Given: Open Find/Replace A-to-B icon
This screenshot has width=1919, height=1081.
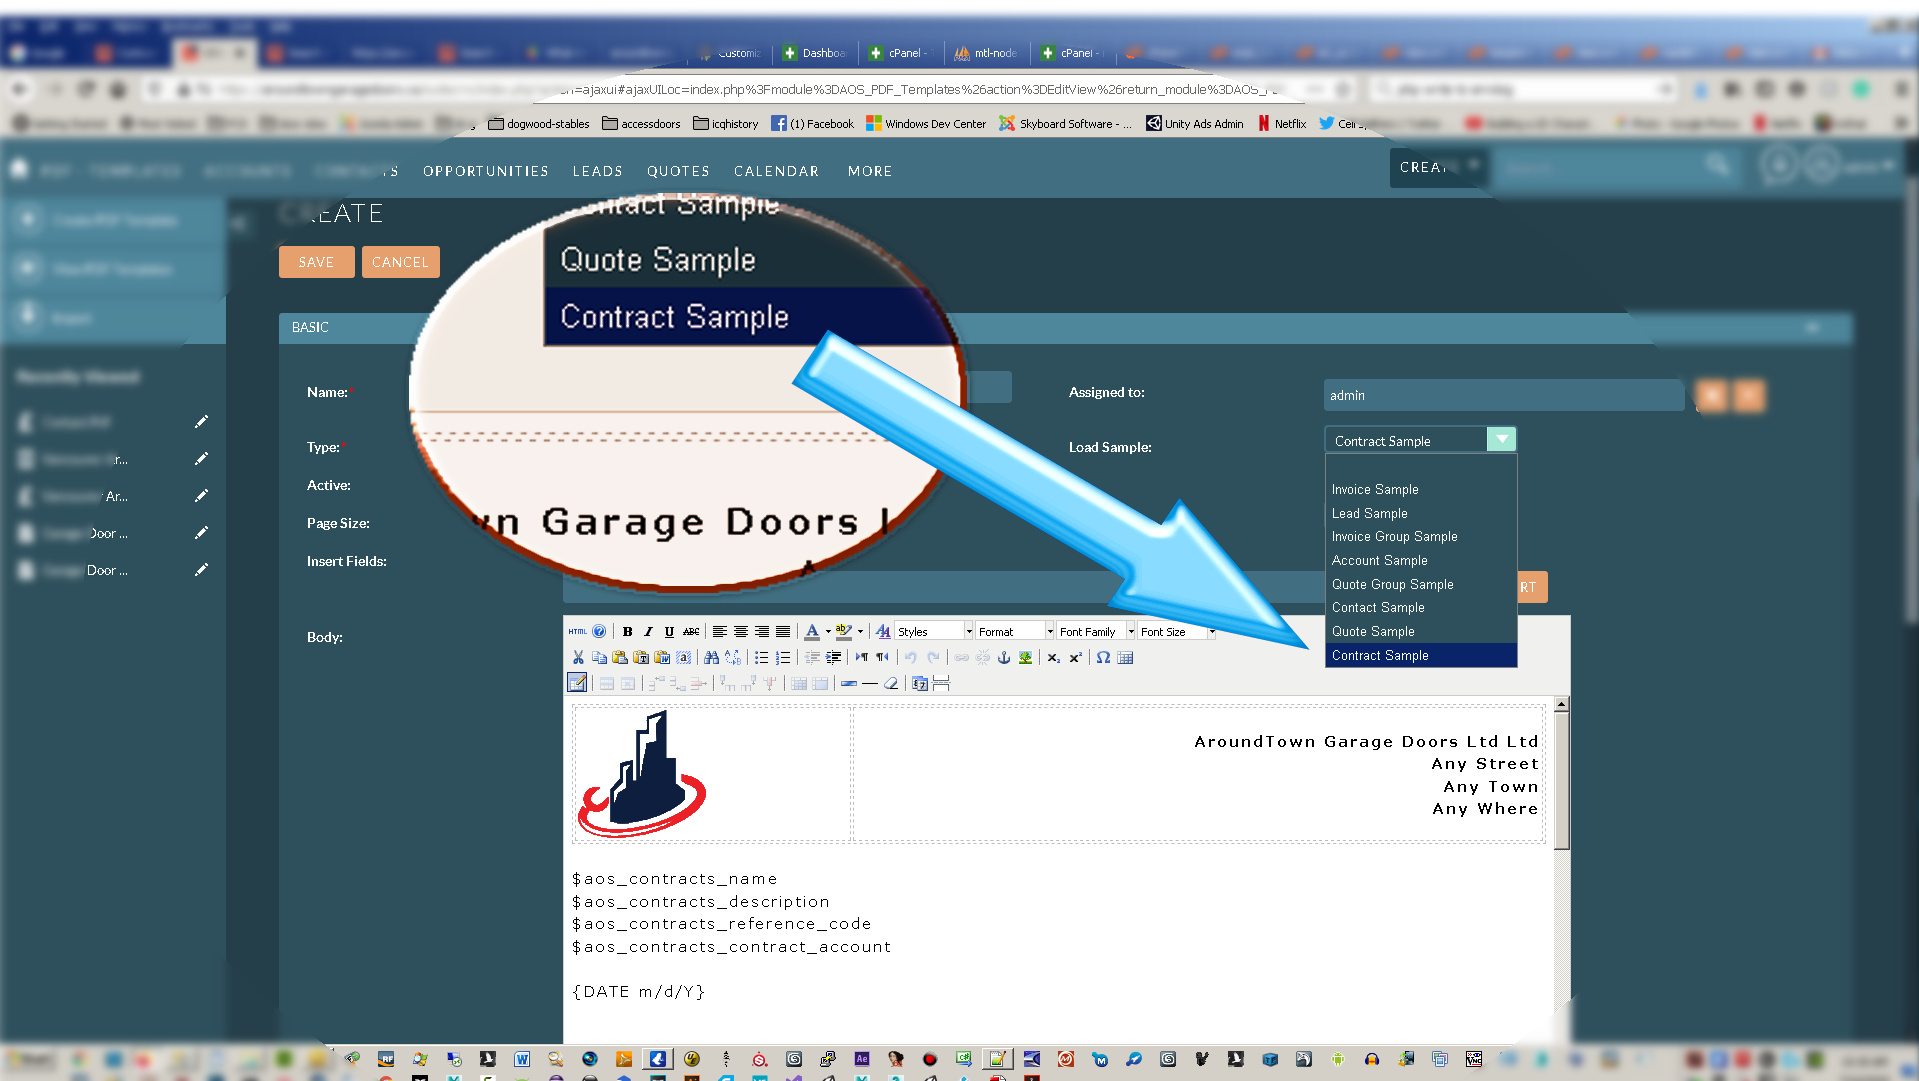Looking at the screenshot, I should (x=733, y=658).
